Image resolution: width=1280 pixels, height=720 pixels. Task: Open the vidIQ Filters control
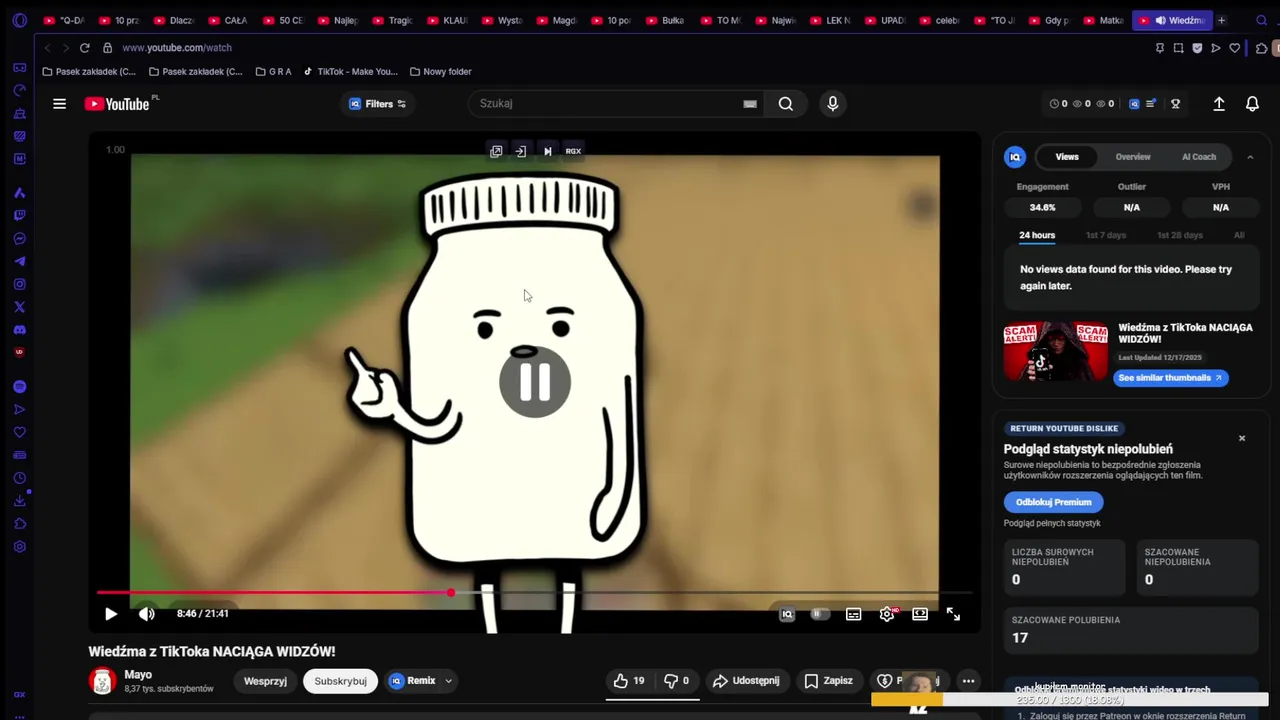click(377, 104)
